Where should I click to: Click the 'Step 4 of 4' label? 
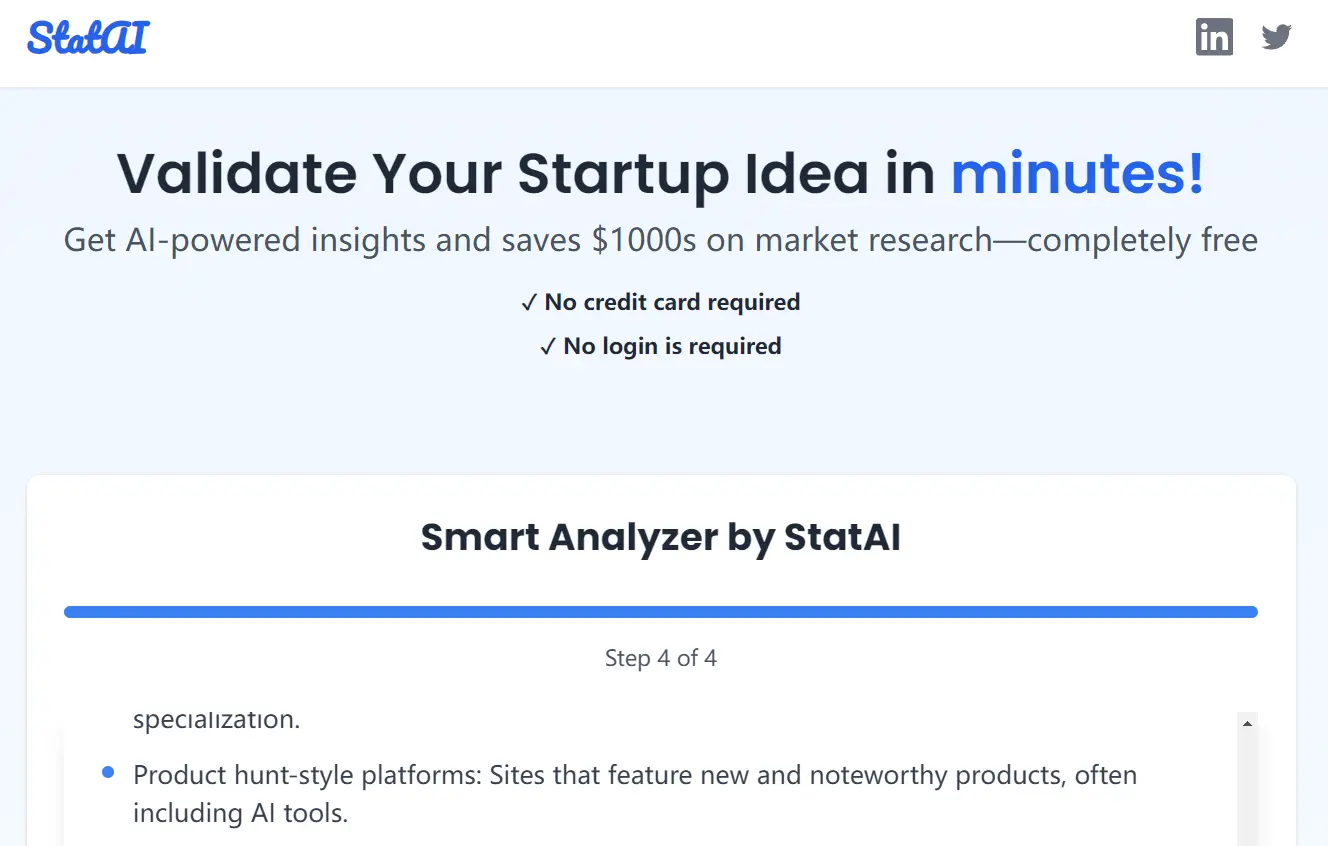tap(661, 658)
